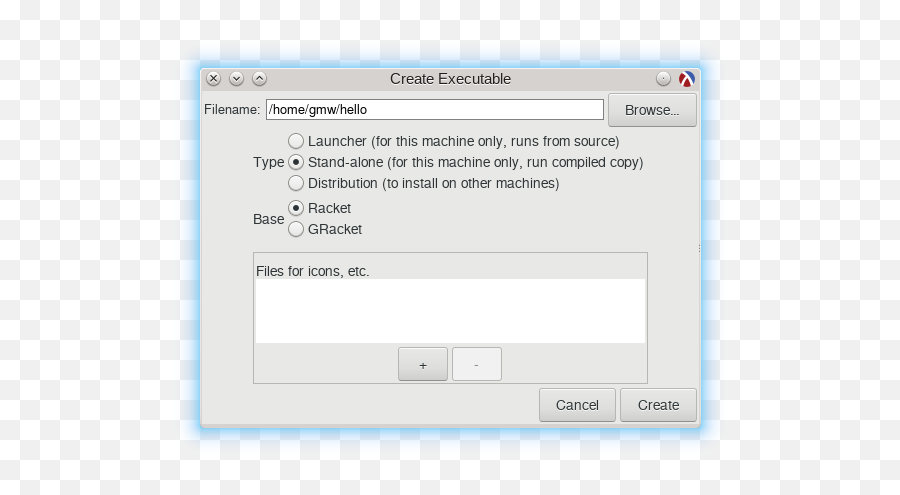900x495 pixels.
Task: Click the "Base" label
Action: tap(269, 219)
